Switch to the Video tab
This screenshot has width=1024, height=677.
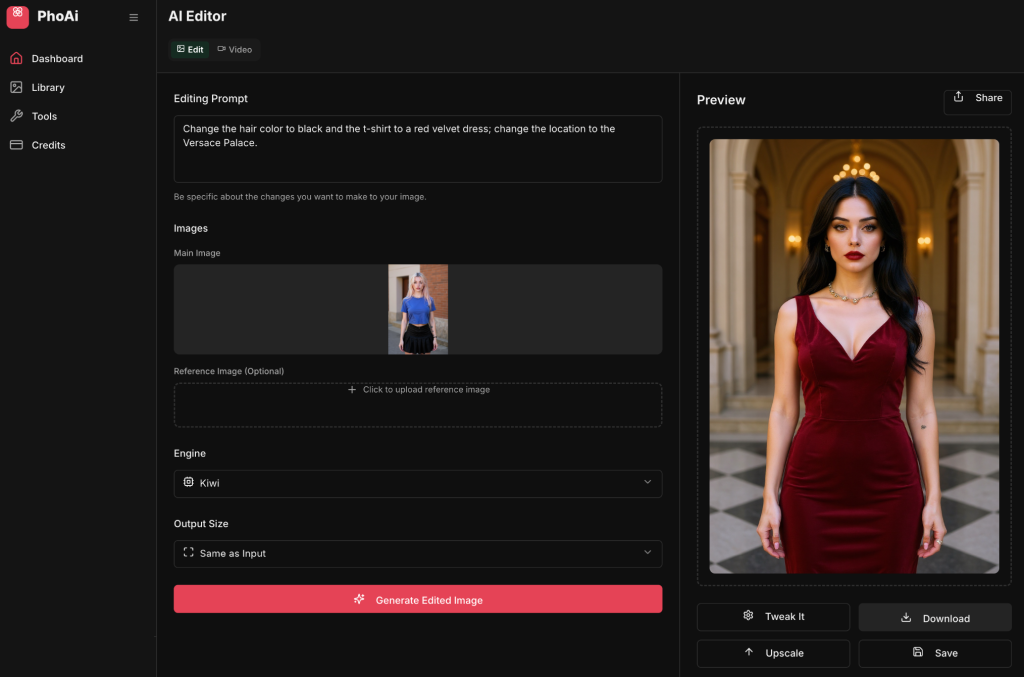click(x=234, y=49)
